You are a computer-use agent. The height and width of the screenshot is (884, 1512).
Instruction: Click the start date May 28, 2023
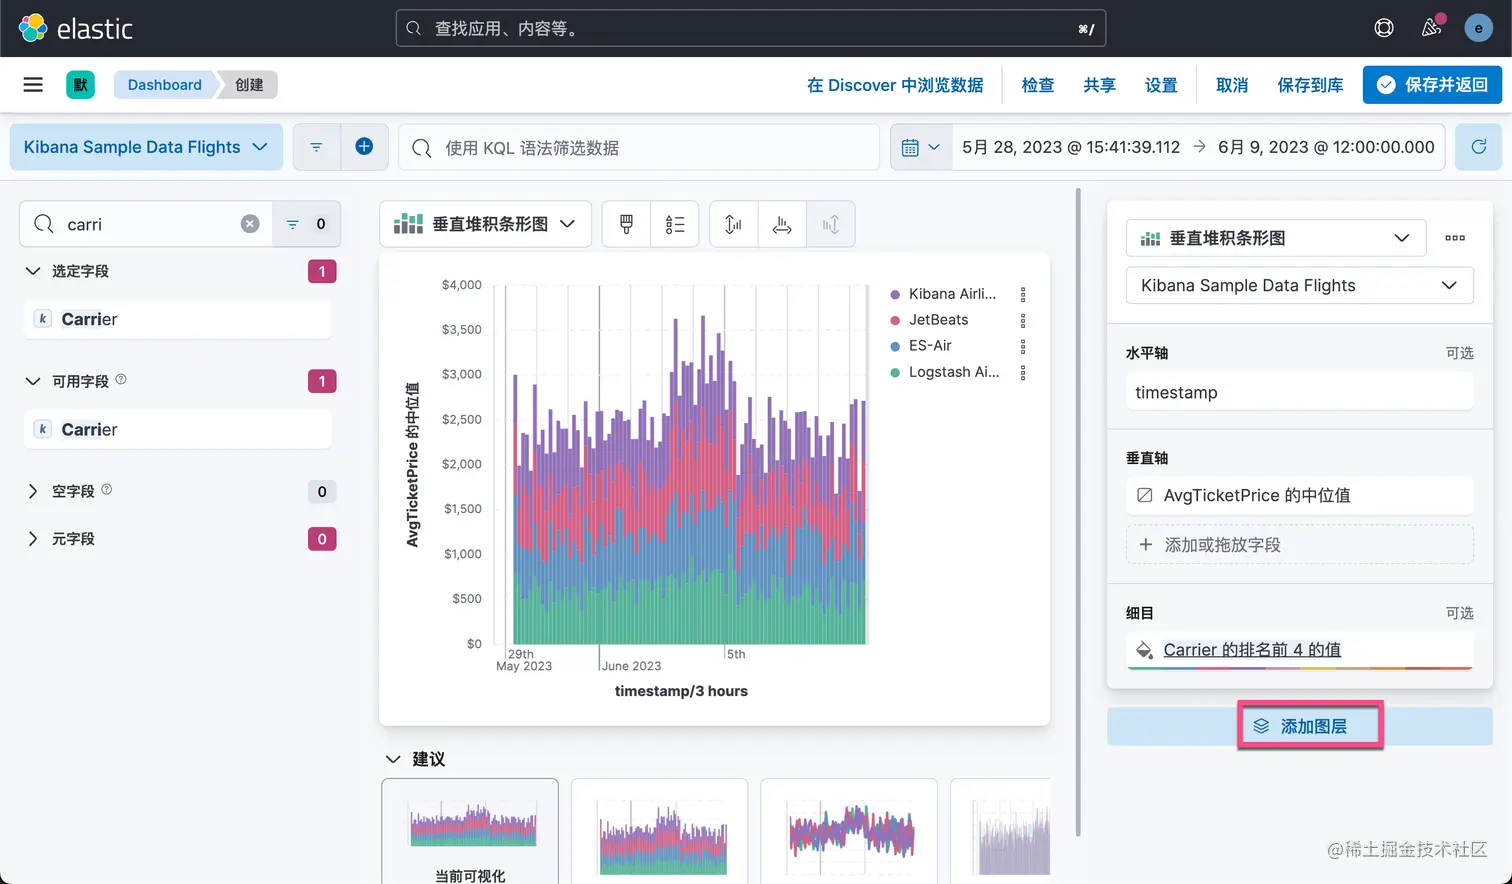click(1071, 147)
